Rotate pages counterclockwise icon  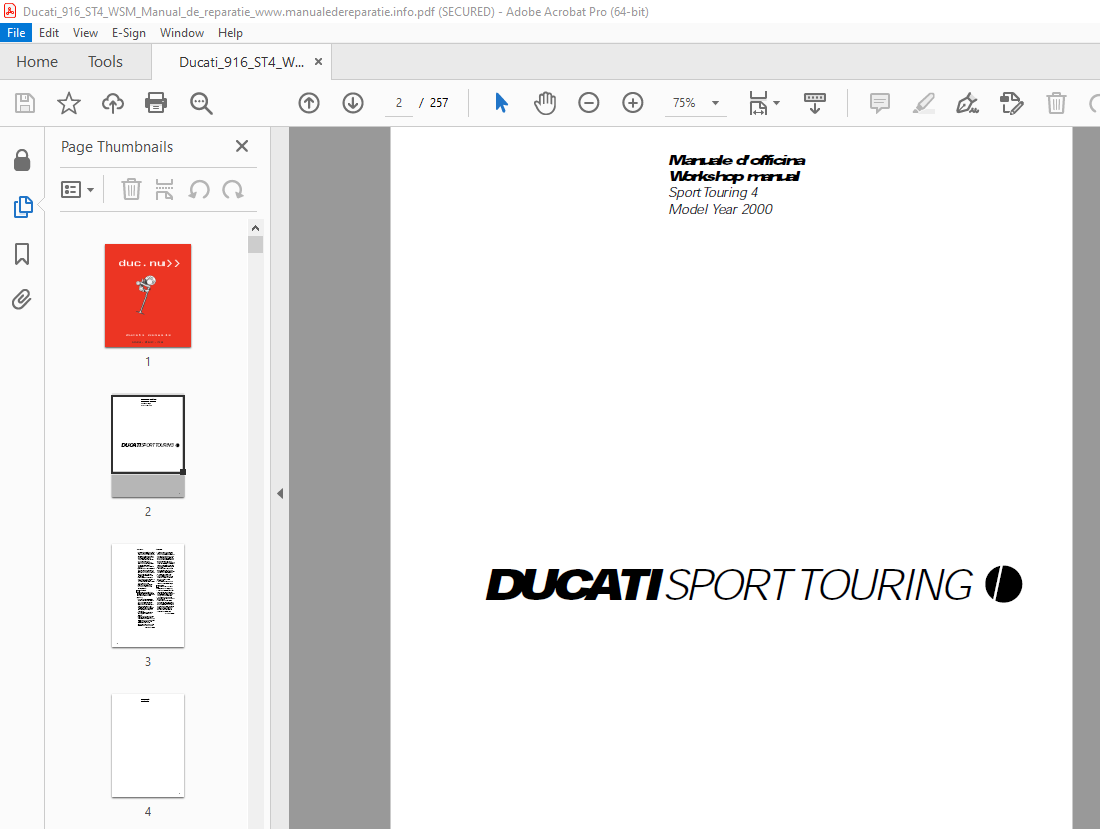[199, 189]
